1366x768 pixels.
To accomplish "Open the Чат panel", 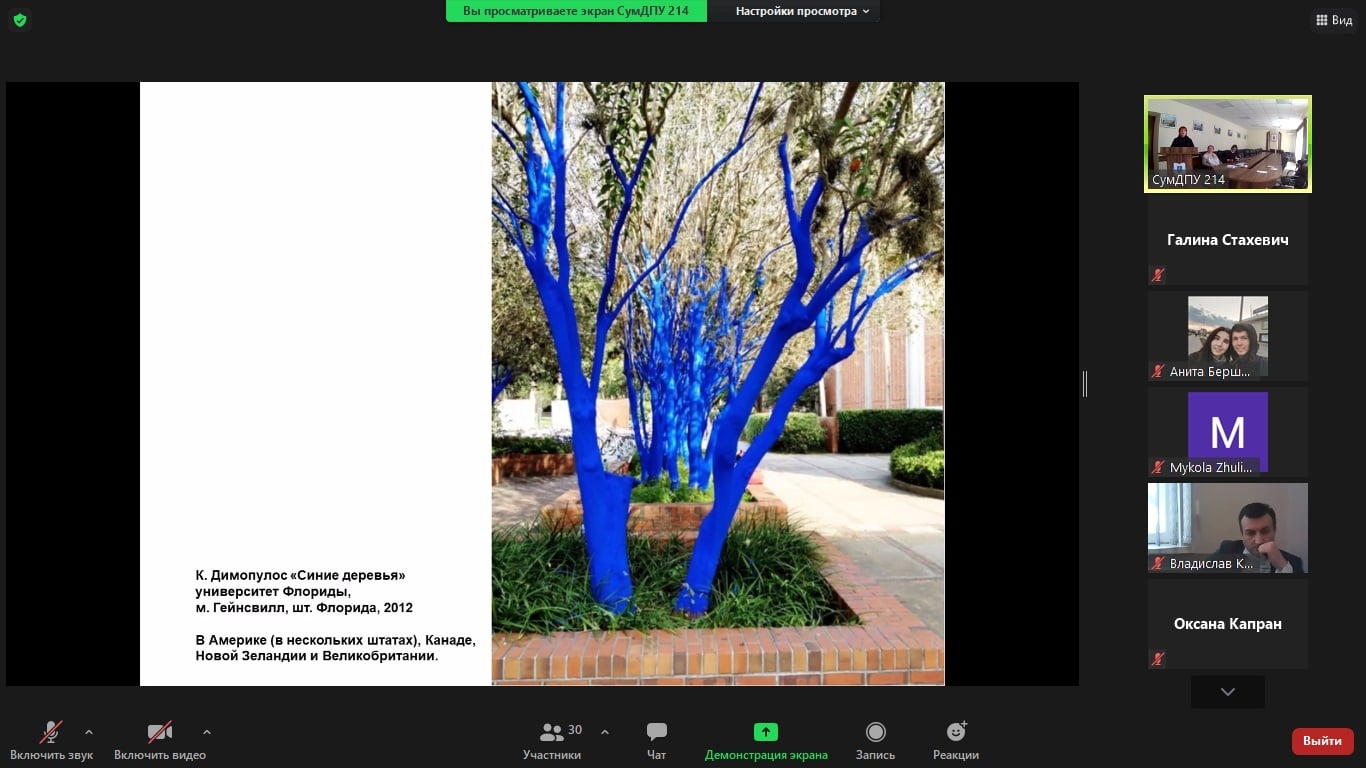I will pos(657,741).
